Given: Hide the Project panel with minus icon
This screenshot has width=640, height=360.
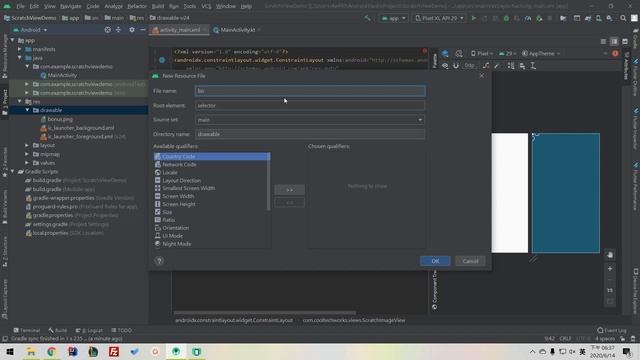Looking at the screenshot, I should click(x=142, y=30).
